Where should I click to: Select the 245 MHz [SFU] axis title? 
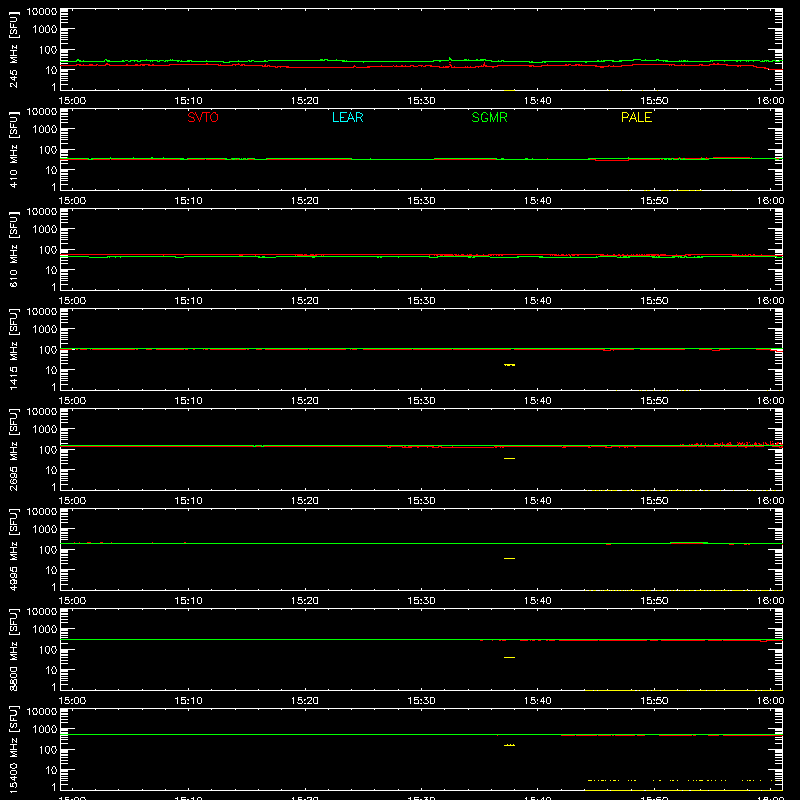click(13, 49)
